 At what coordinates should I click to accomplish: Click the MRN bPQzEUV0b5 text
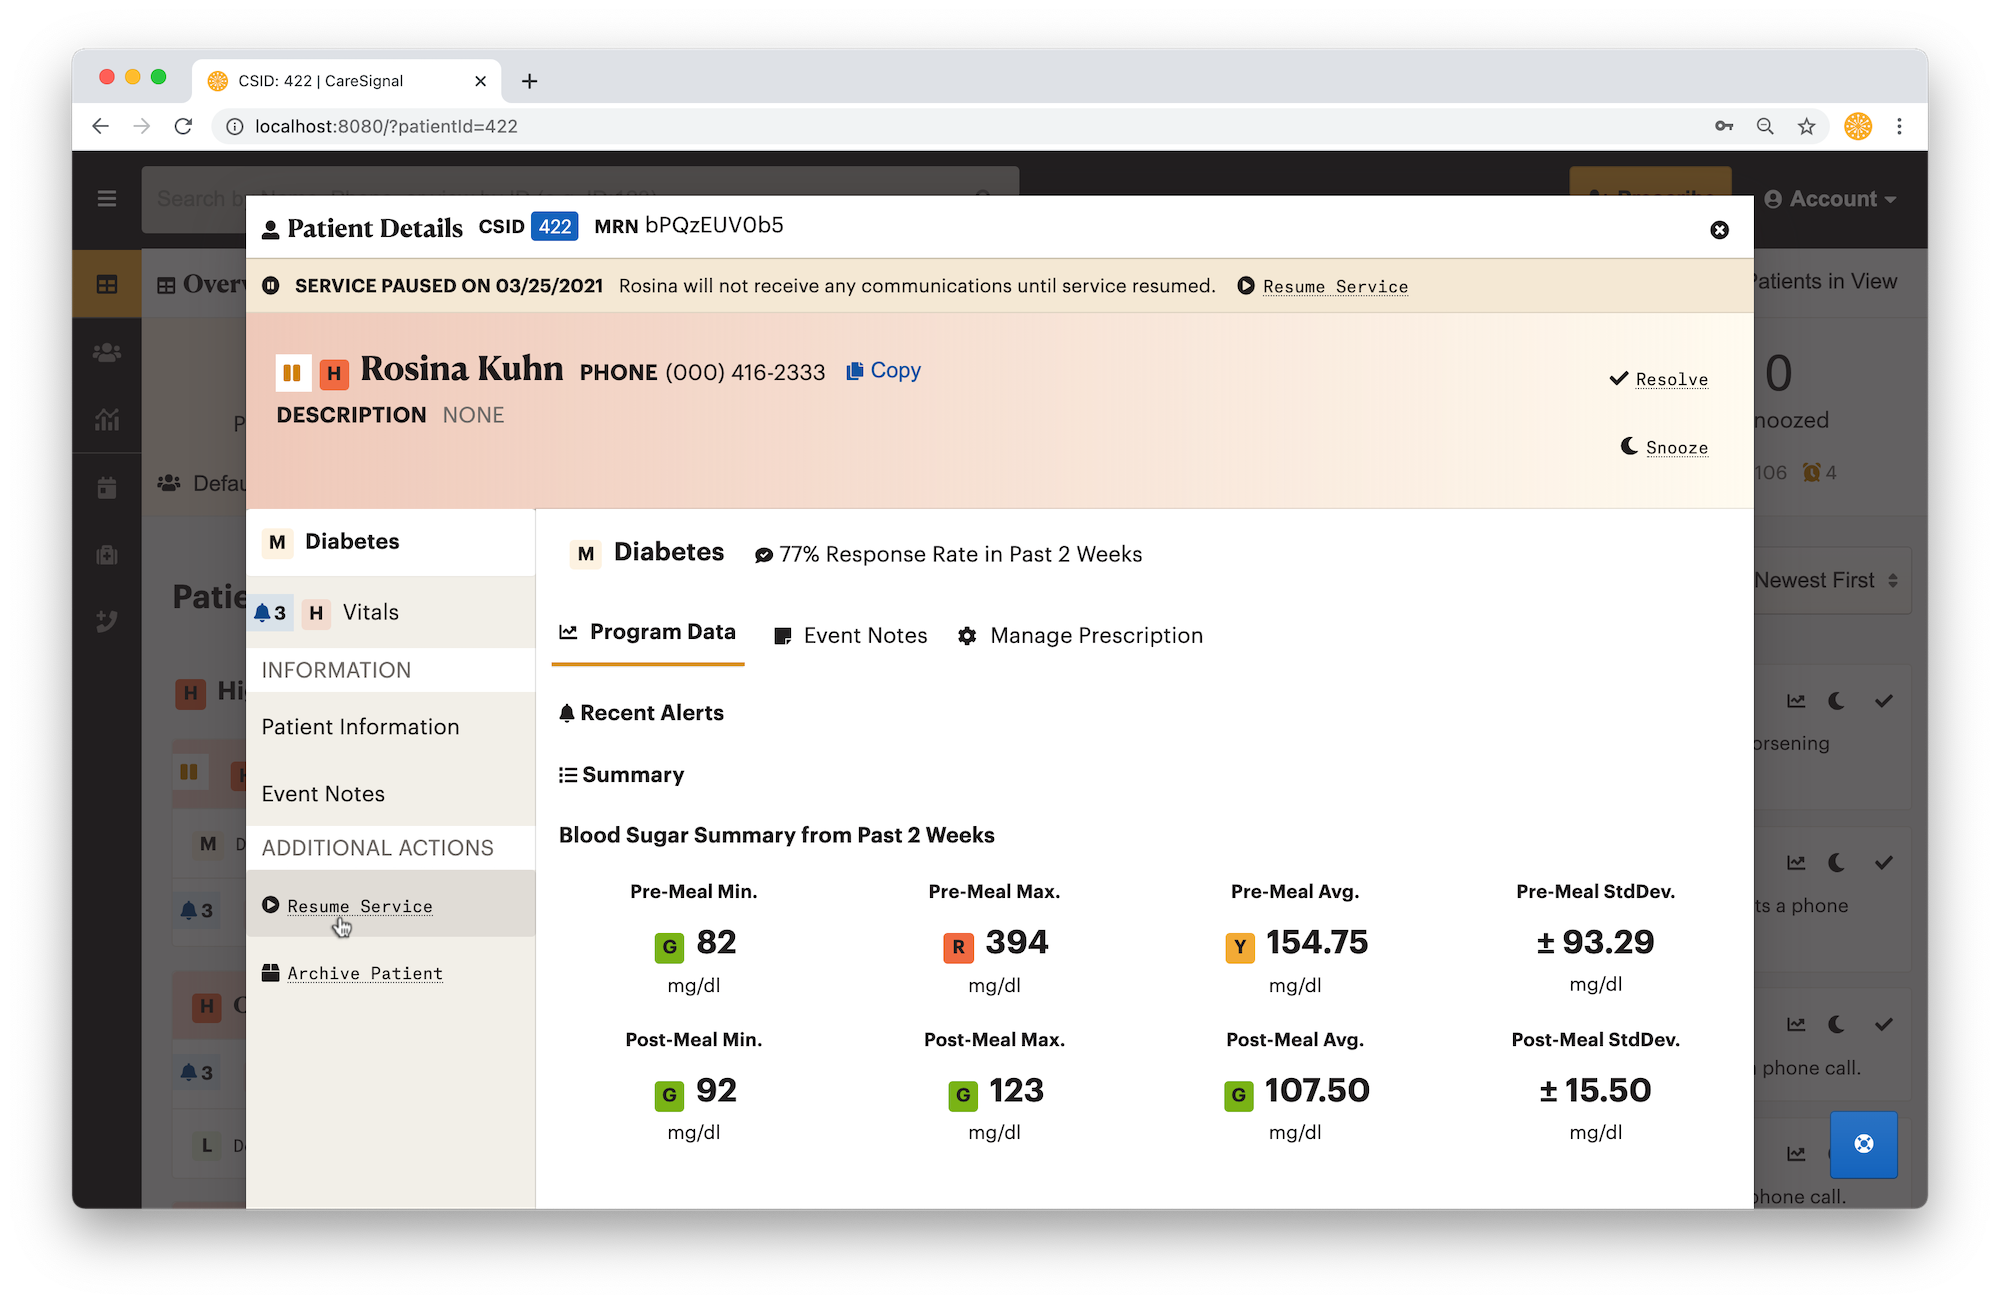tap(688, 226)
